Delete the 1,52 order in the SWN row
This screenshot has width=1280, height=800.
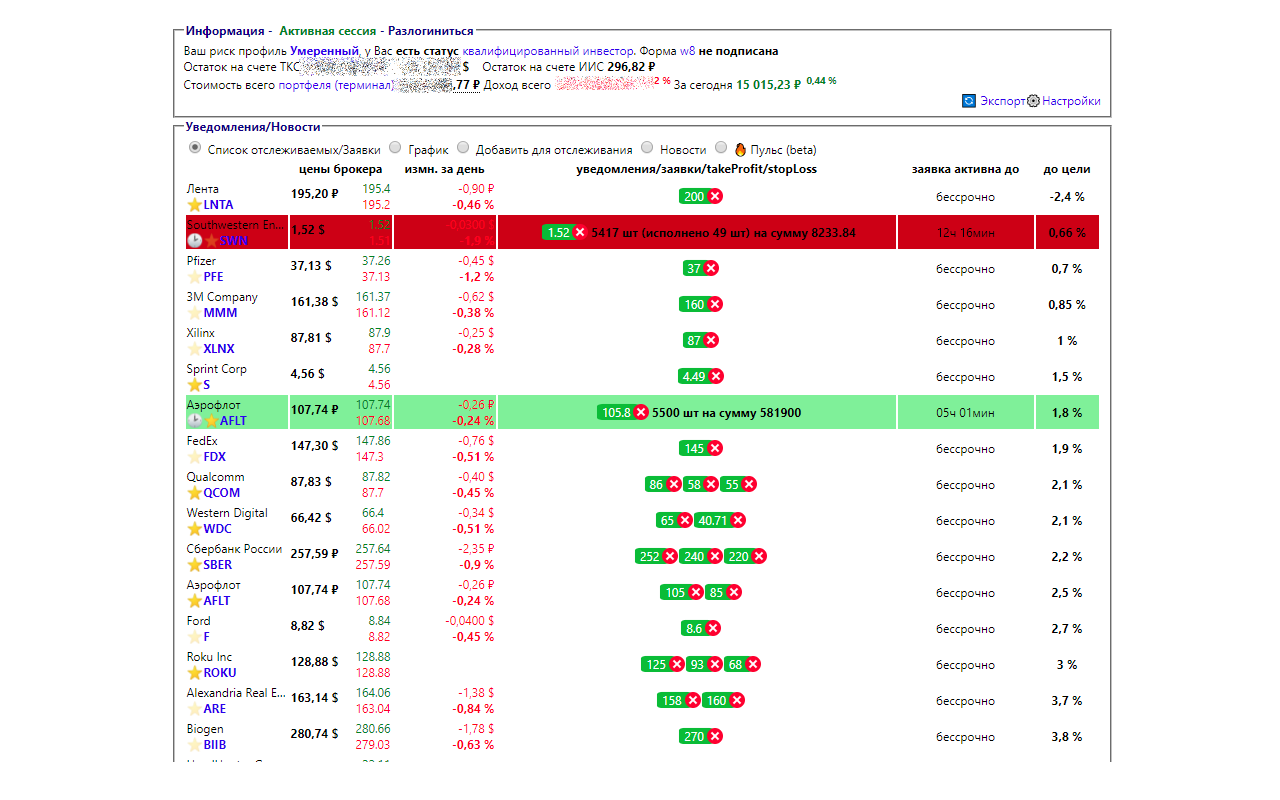click(579, 233)
